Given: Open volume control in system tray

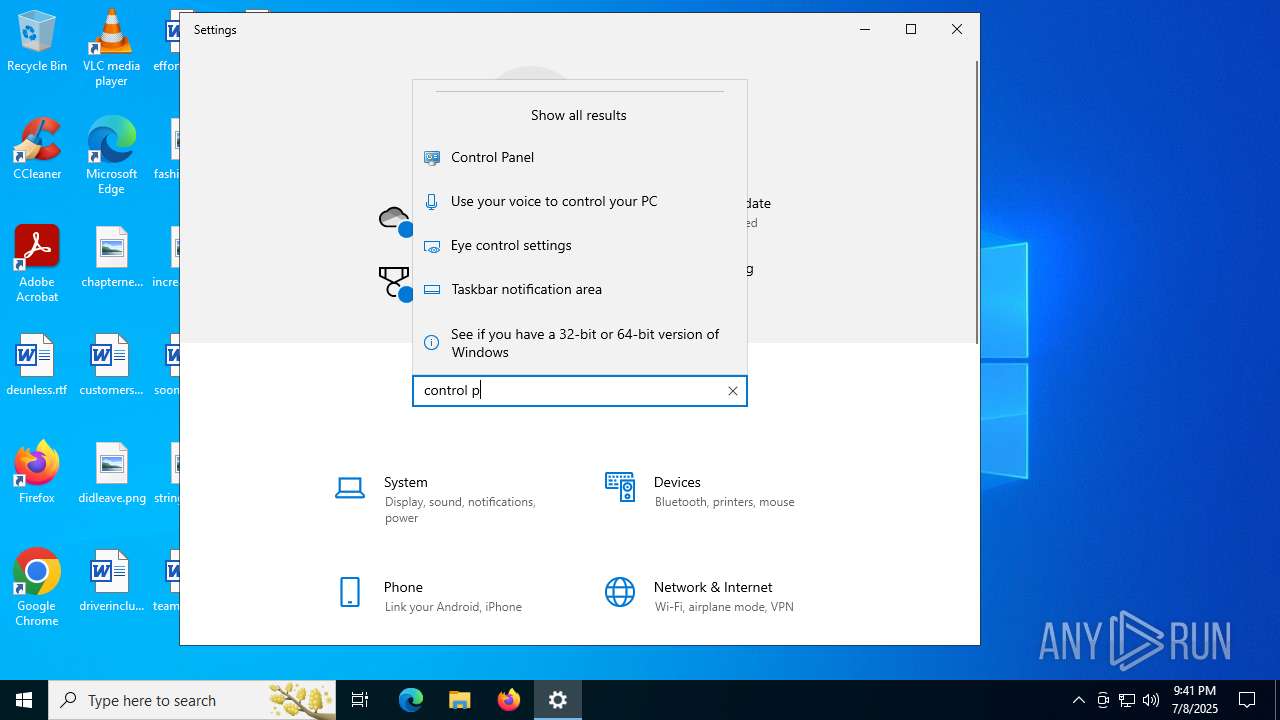Looking at the screenshot, I should pos(1151,700).
